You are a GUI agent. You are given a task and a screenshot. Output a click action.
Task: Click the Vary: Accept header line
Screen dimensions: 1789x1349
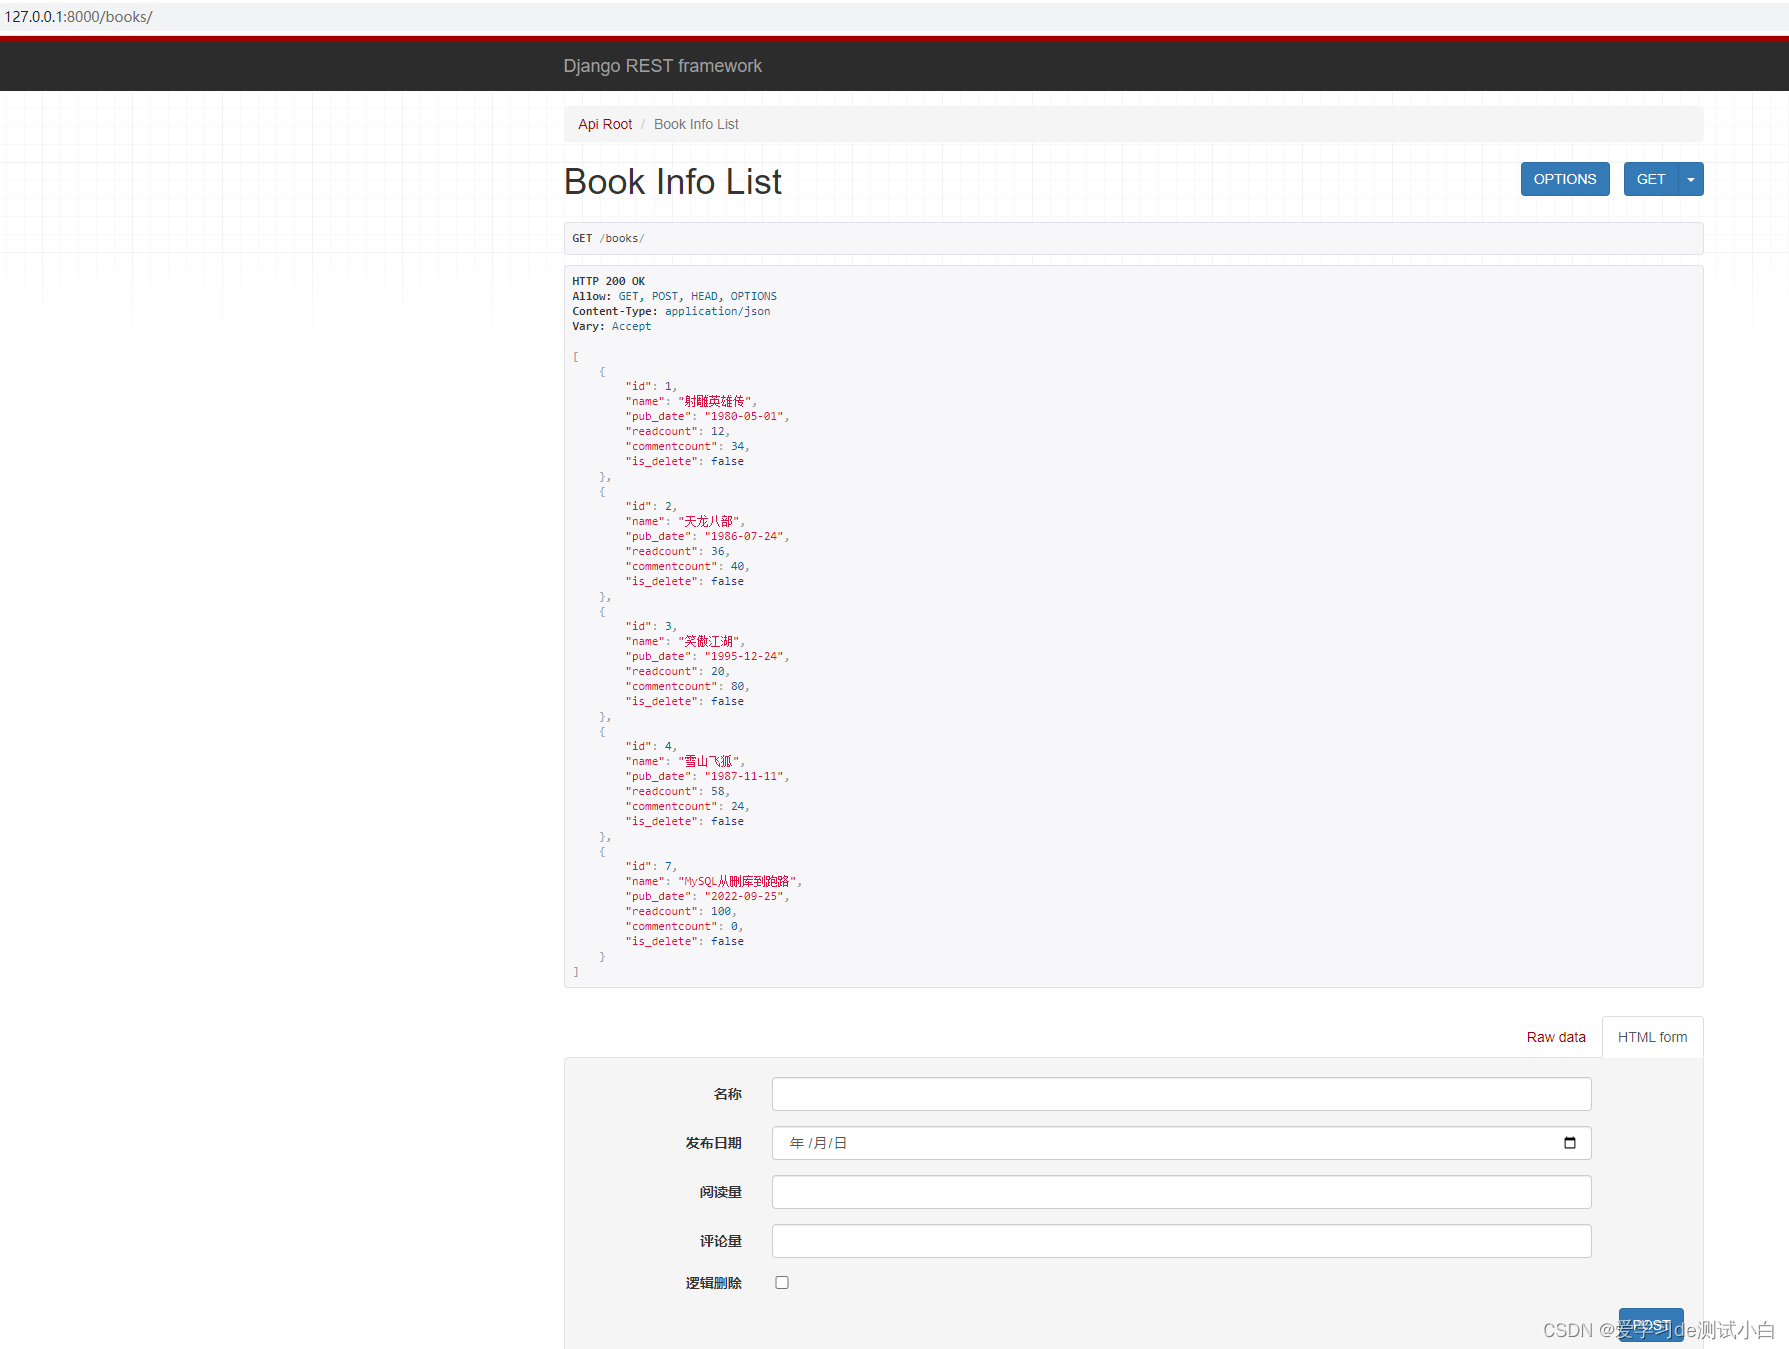pos(611,326)
